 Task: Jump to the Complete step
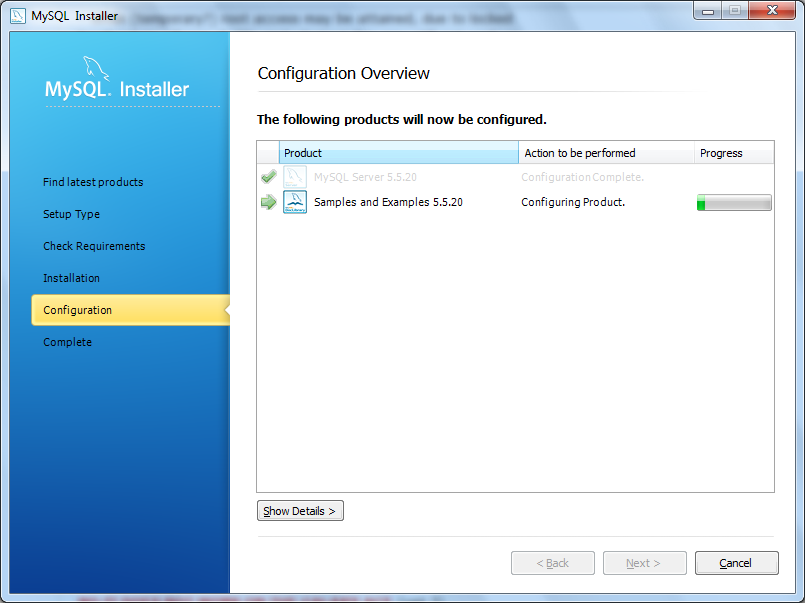point(67,342)
